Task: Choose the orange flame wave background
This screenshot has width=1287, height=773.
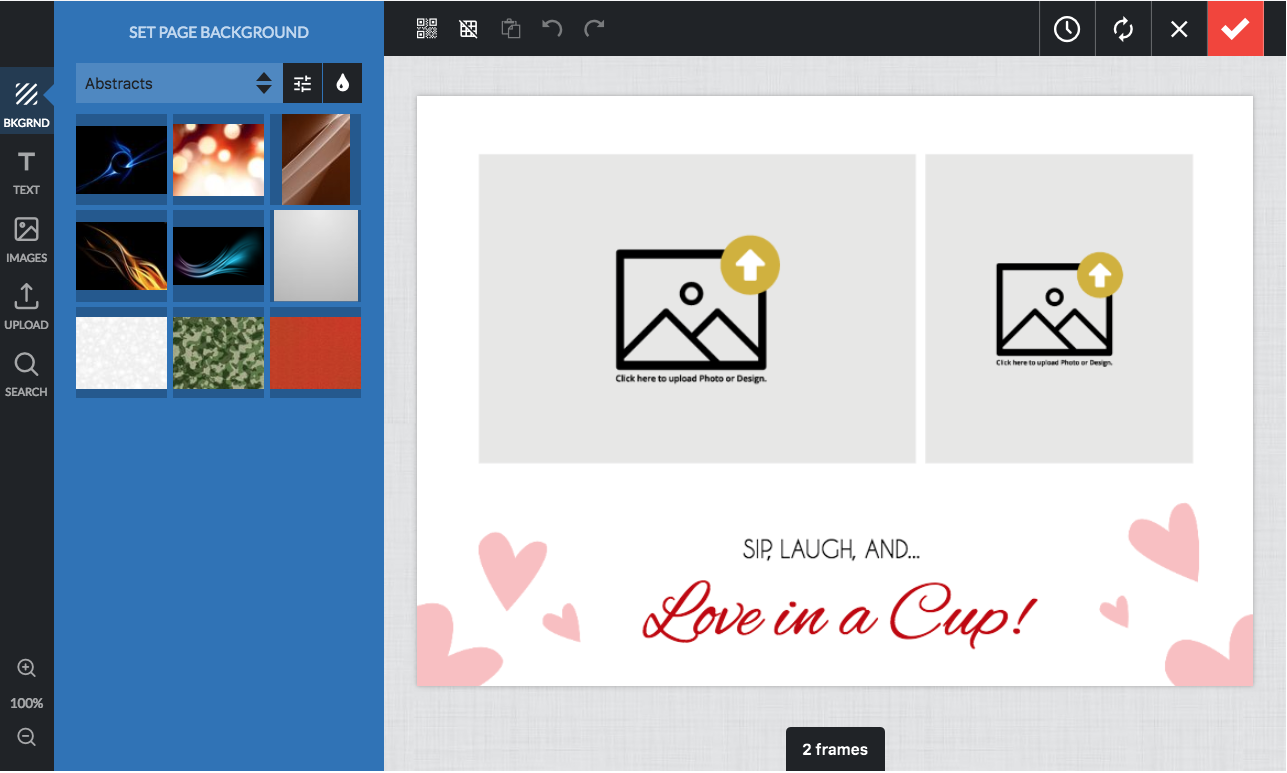Action: (122, 256)
